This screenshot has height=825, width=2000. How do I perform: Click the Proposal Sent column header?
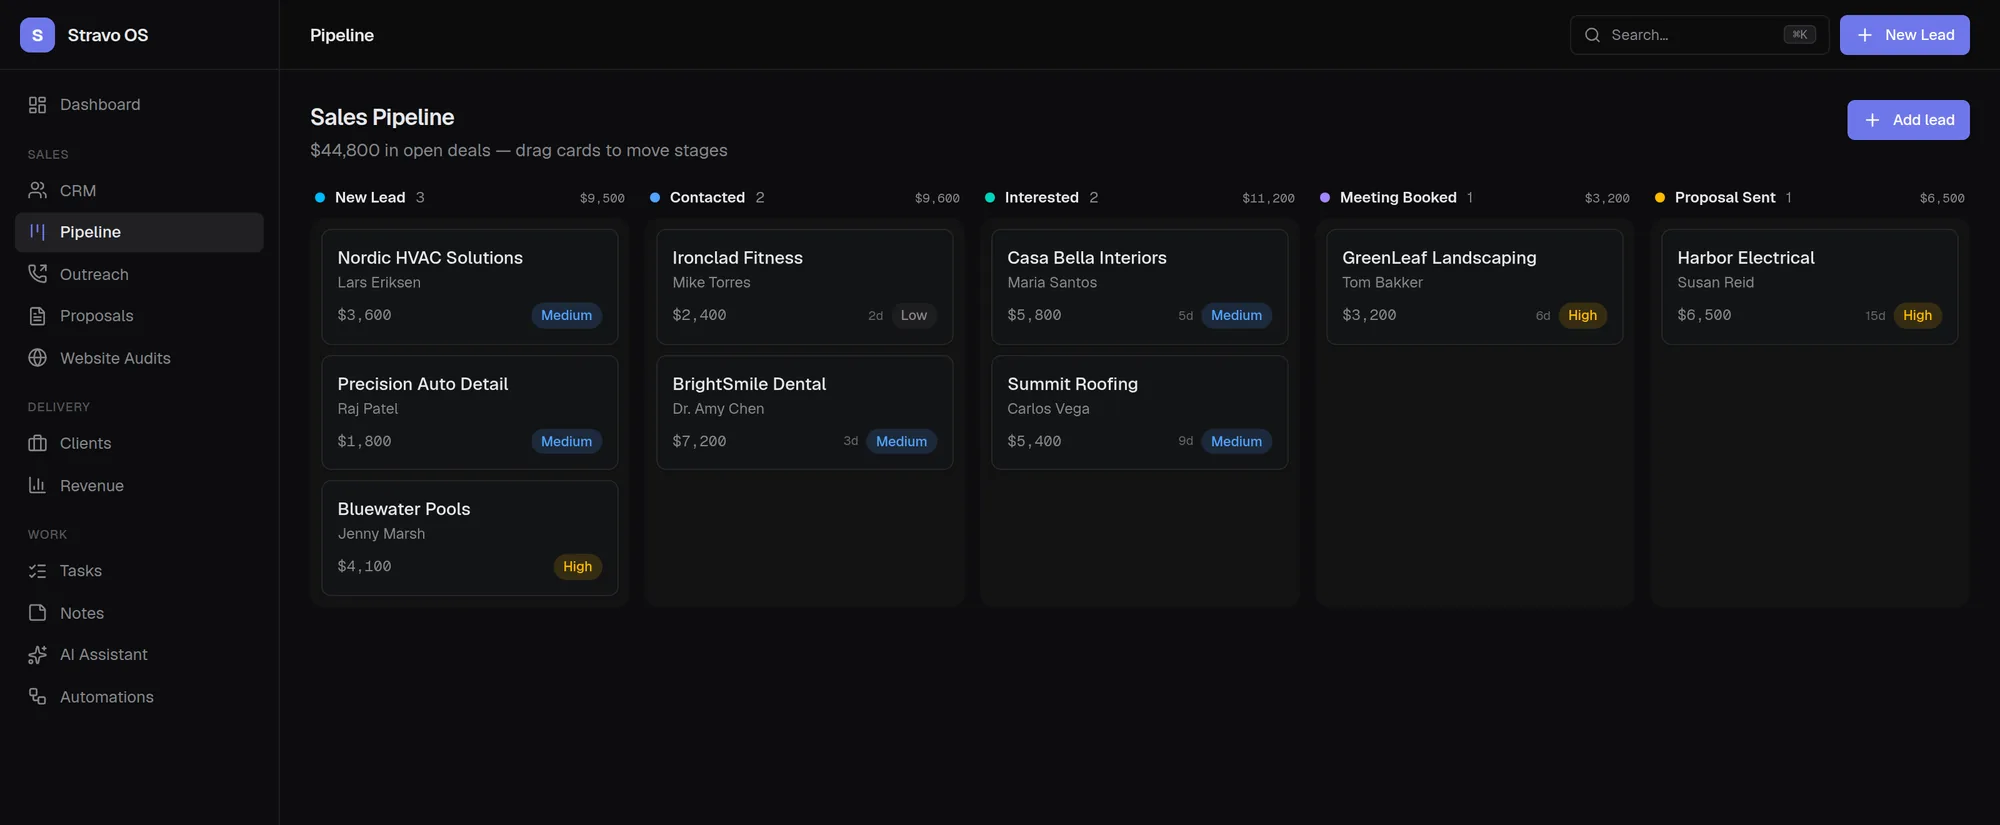click(x=1725, y=197)
